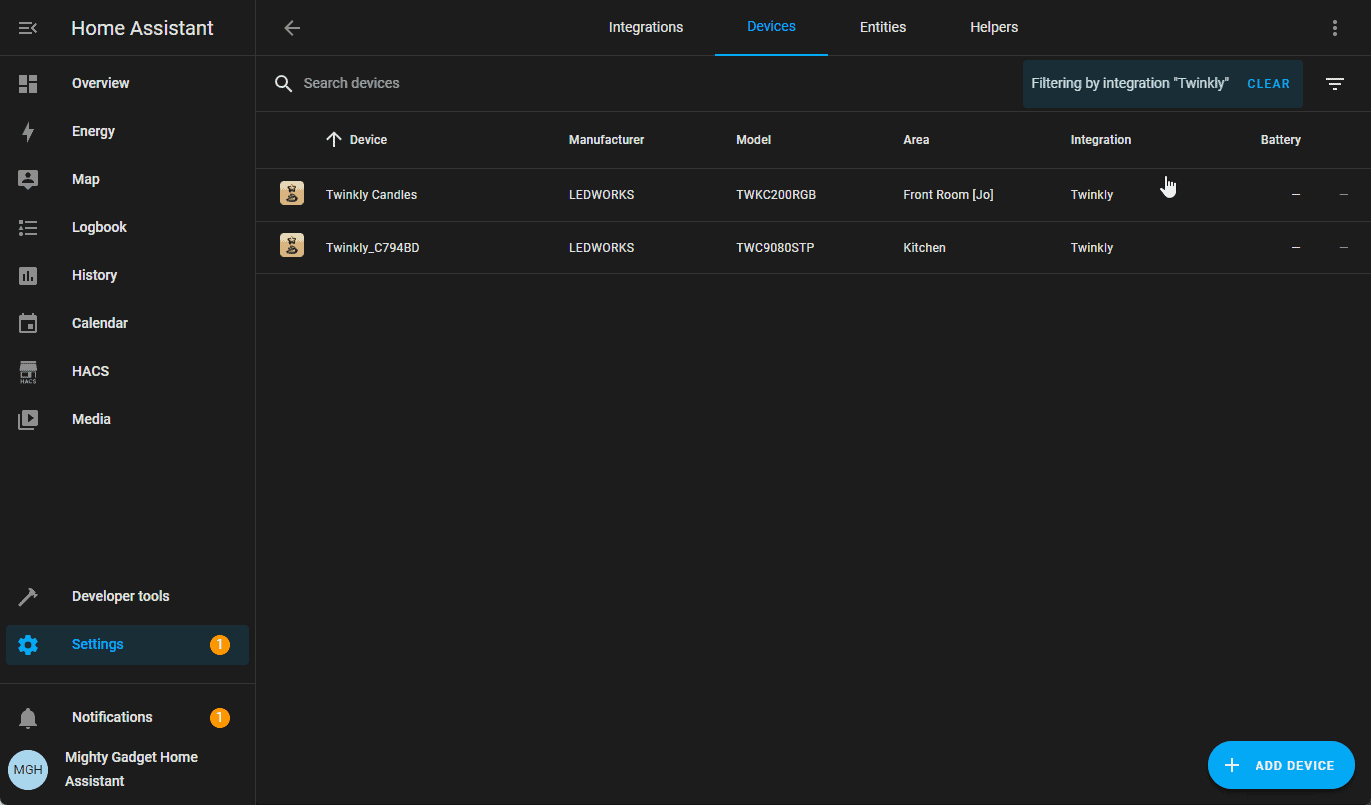Switch to the Entities tab

[883, 28]
